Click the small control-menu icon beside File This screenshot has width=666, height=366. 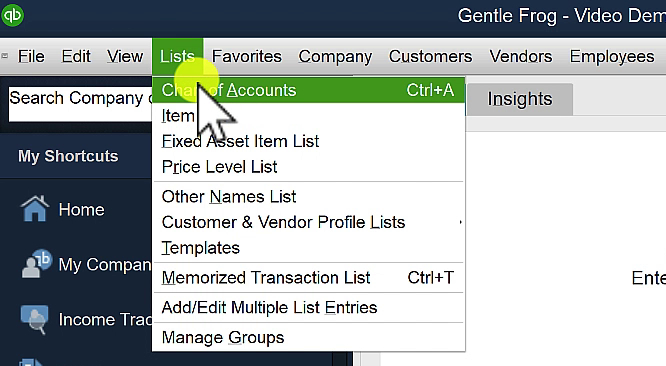(x=5, y=56)
